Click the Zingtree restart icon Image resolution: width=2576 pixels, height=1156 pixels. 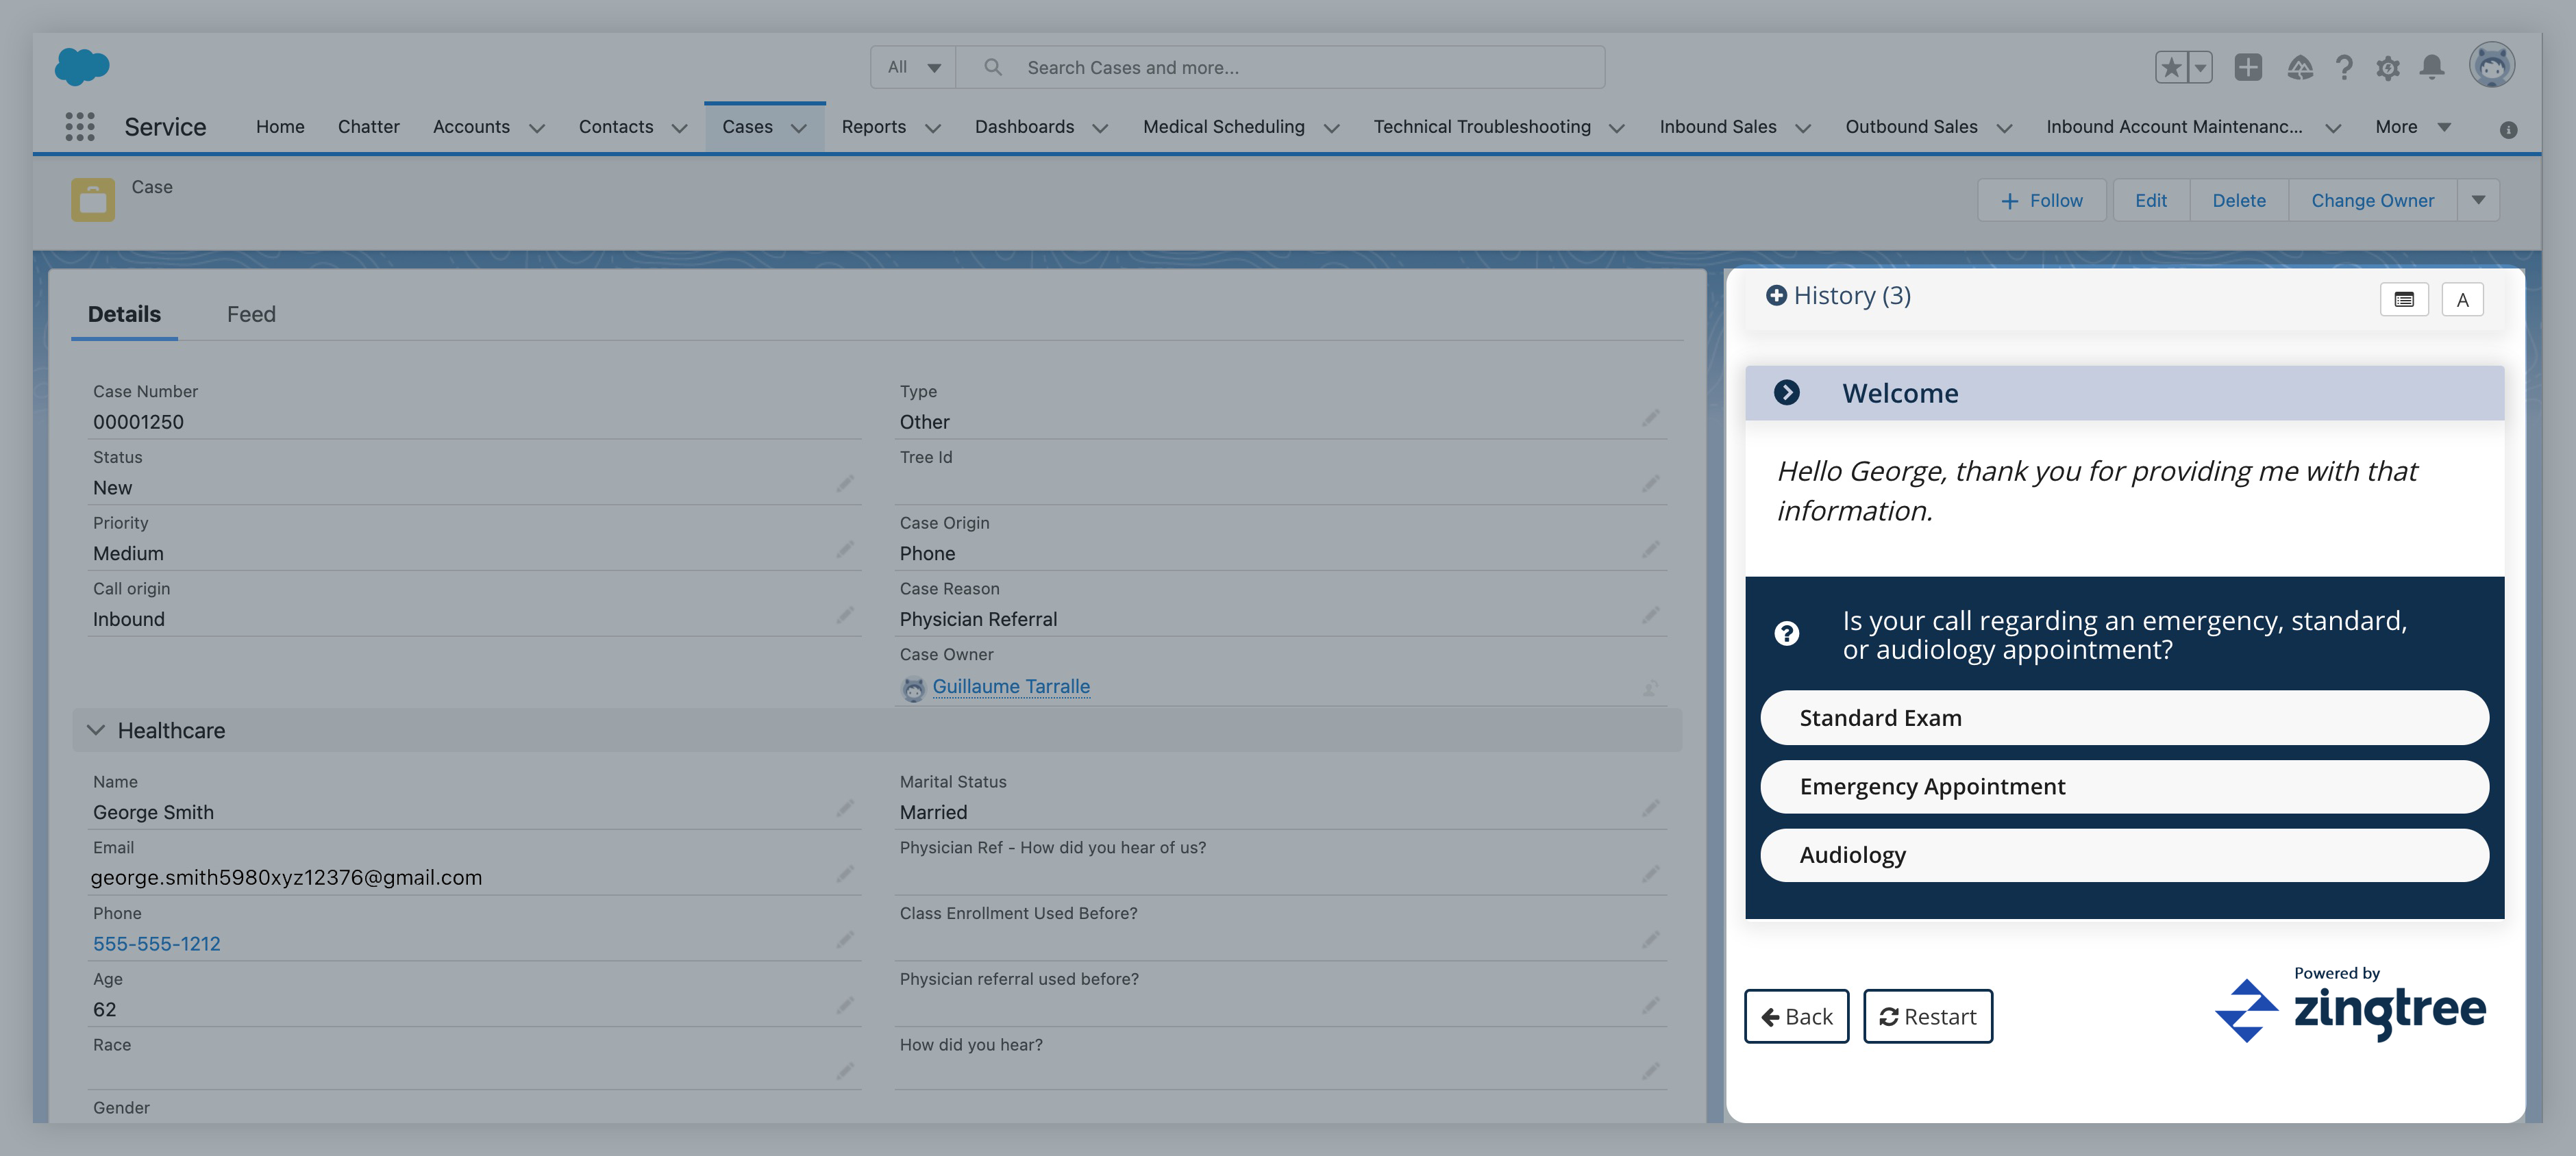[1887, 1016]
